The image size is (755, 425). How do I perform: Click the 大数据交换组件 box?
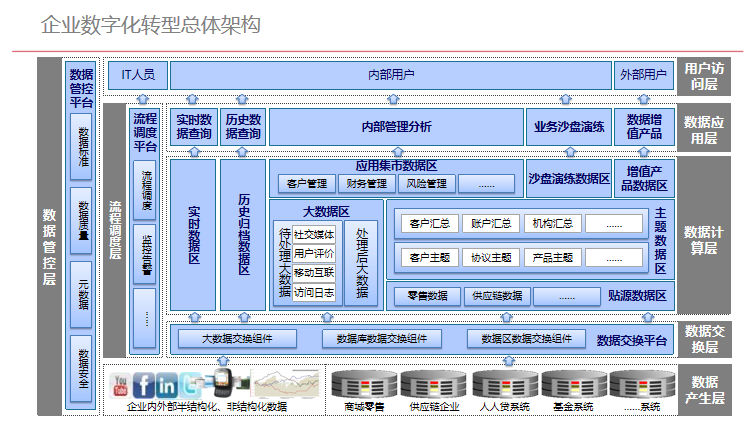pos(237,339)
